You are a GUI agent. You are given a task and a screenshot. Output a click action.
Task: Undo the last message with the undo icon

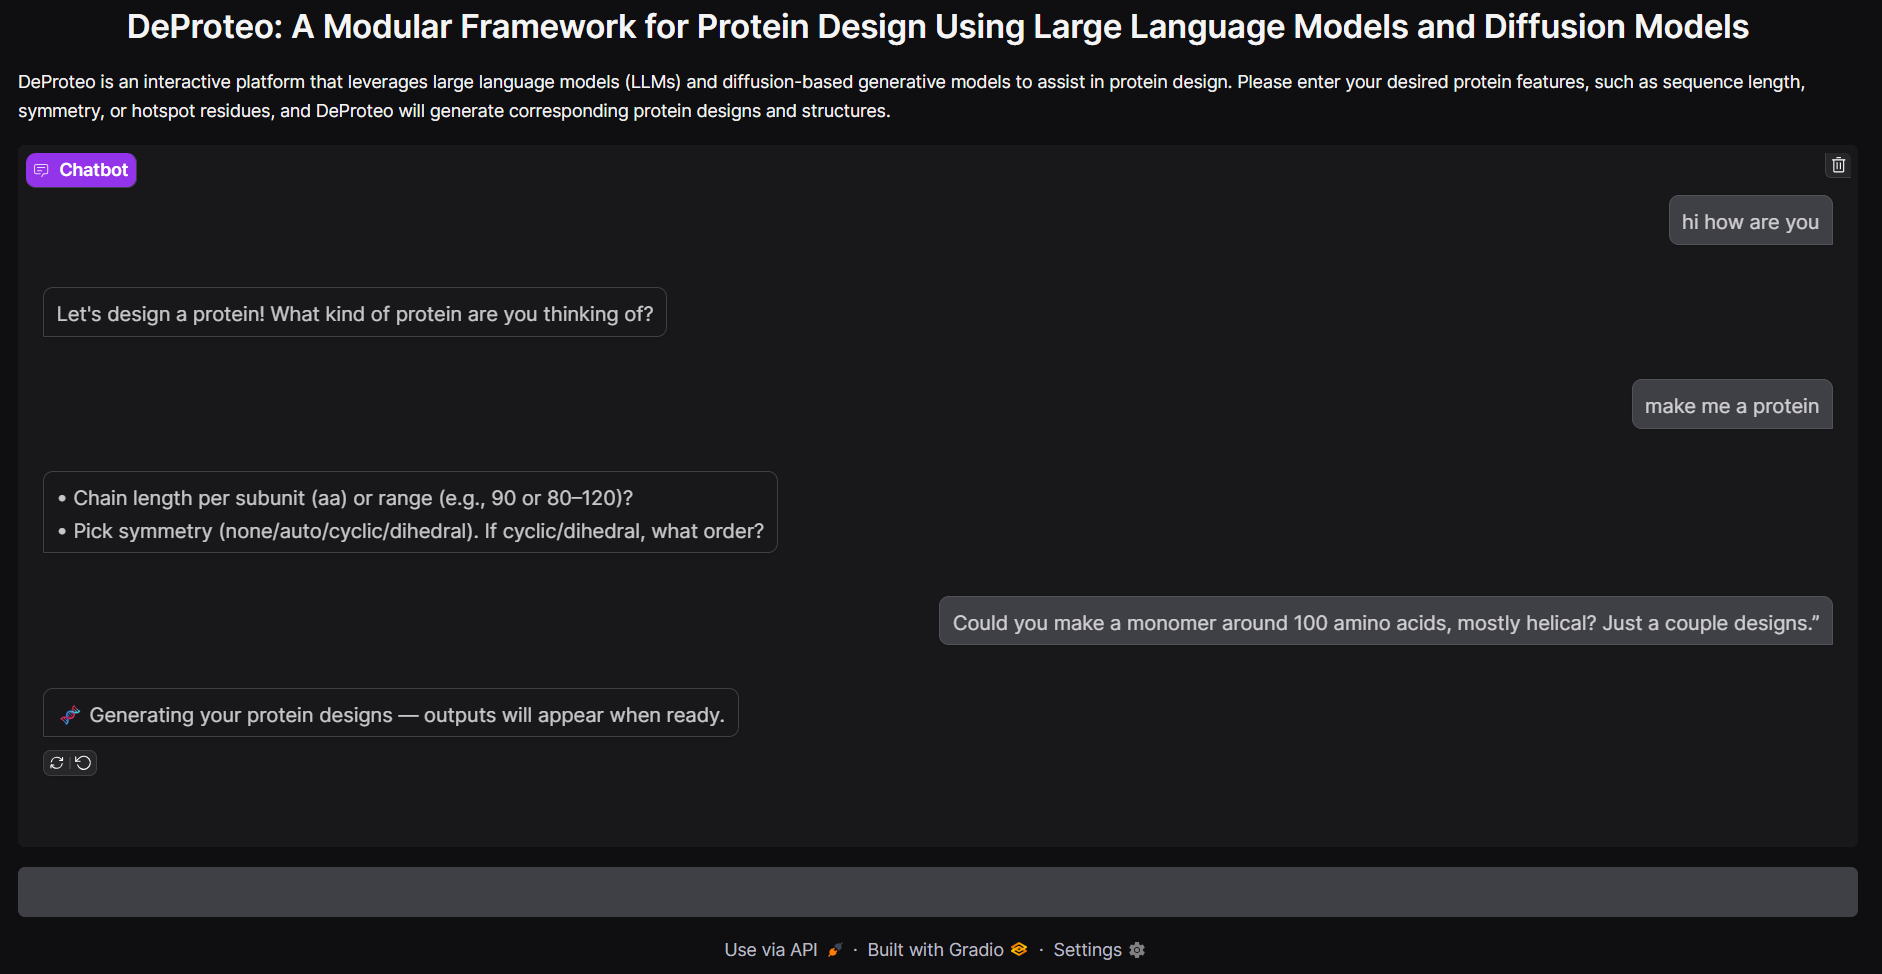(x=84, y=763)
